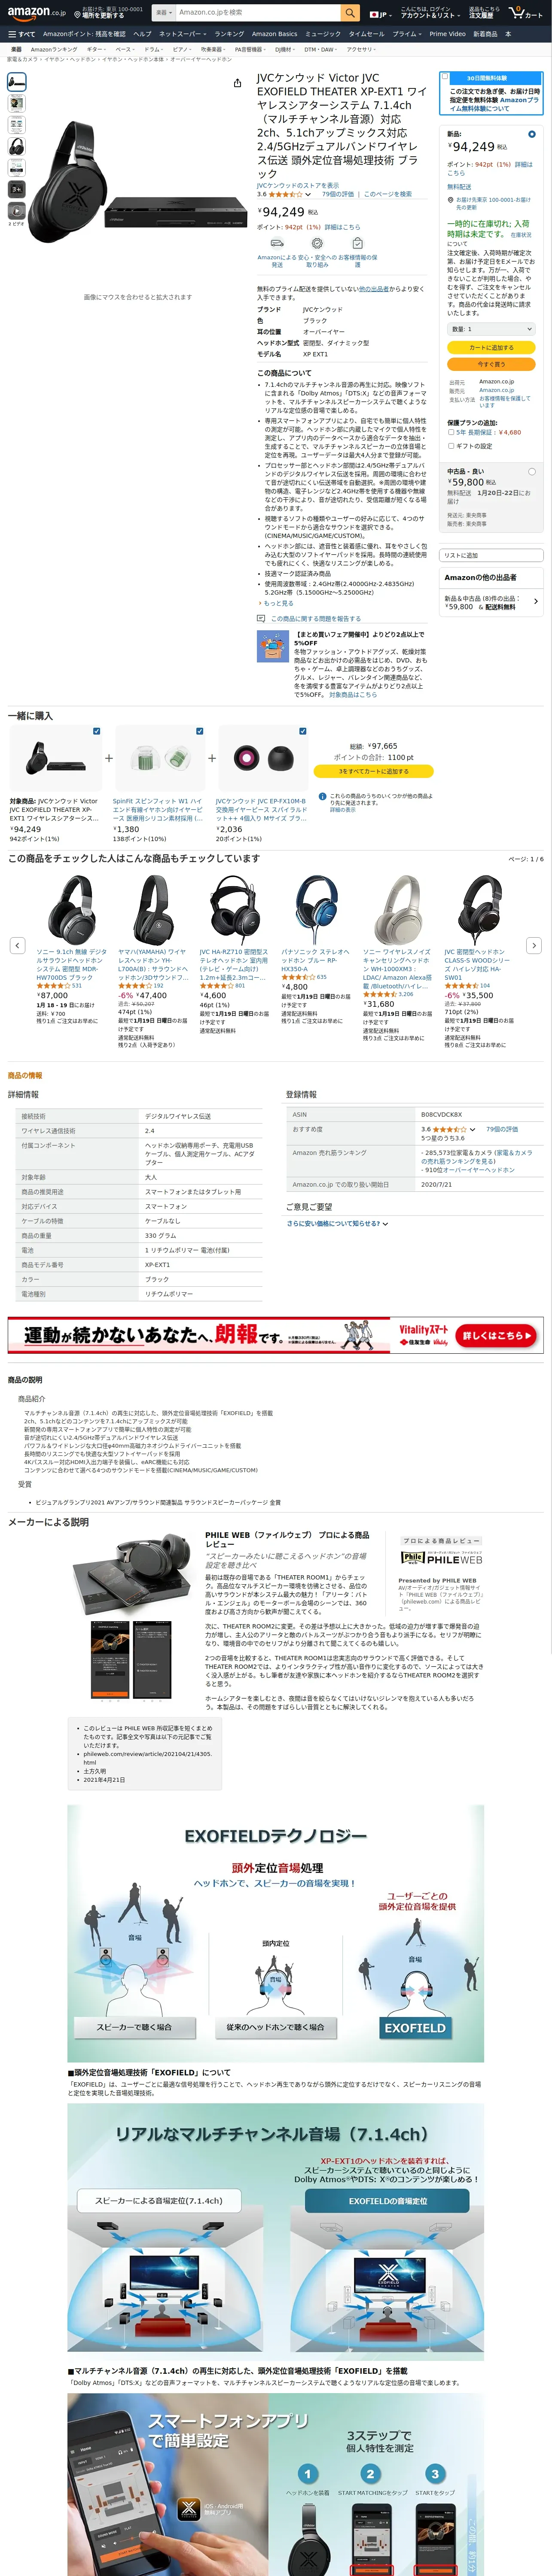This screenshot has width=552, height=2576.
Task: Open 'タイムセール' nav item
Action: 366,34
